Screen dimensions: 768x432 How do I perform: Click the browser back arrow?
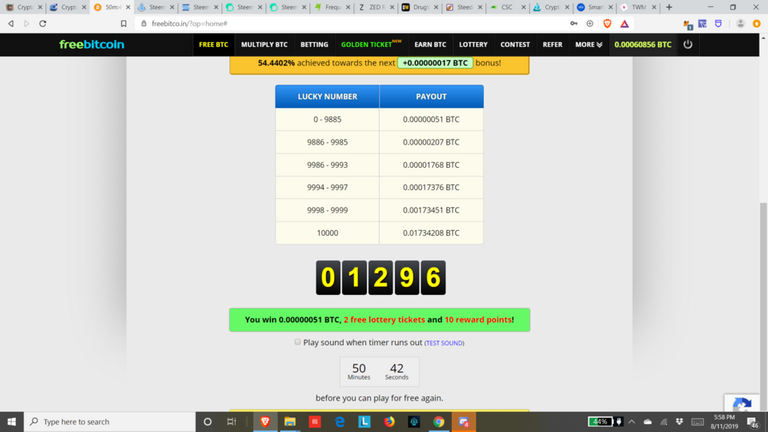(11, 24)
